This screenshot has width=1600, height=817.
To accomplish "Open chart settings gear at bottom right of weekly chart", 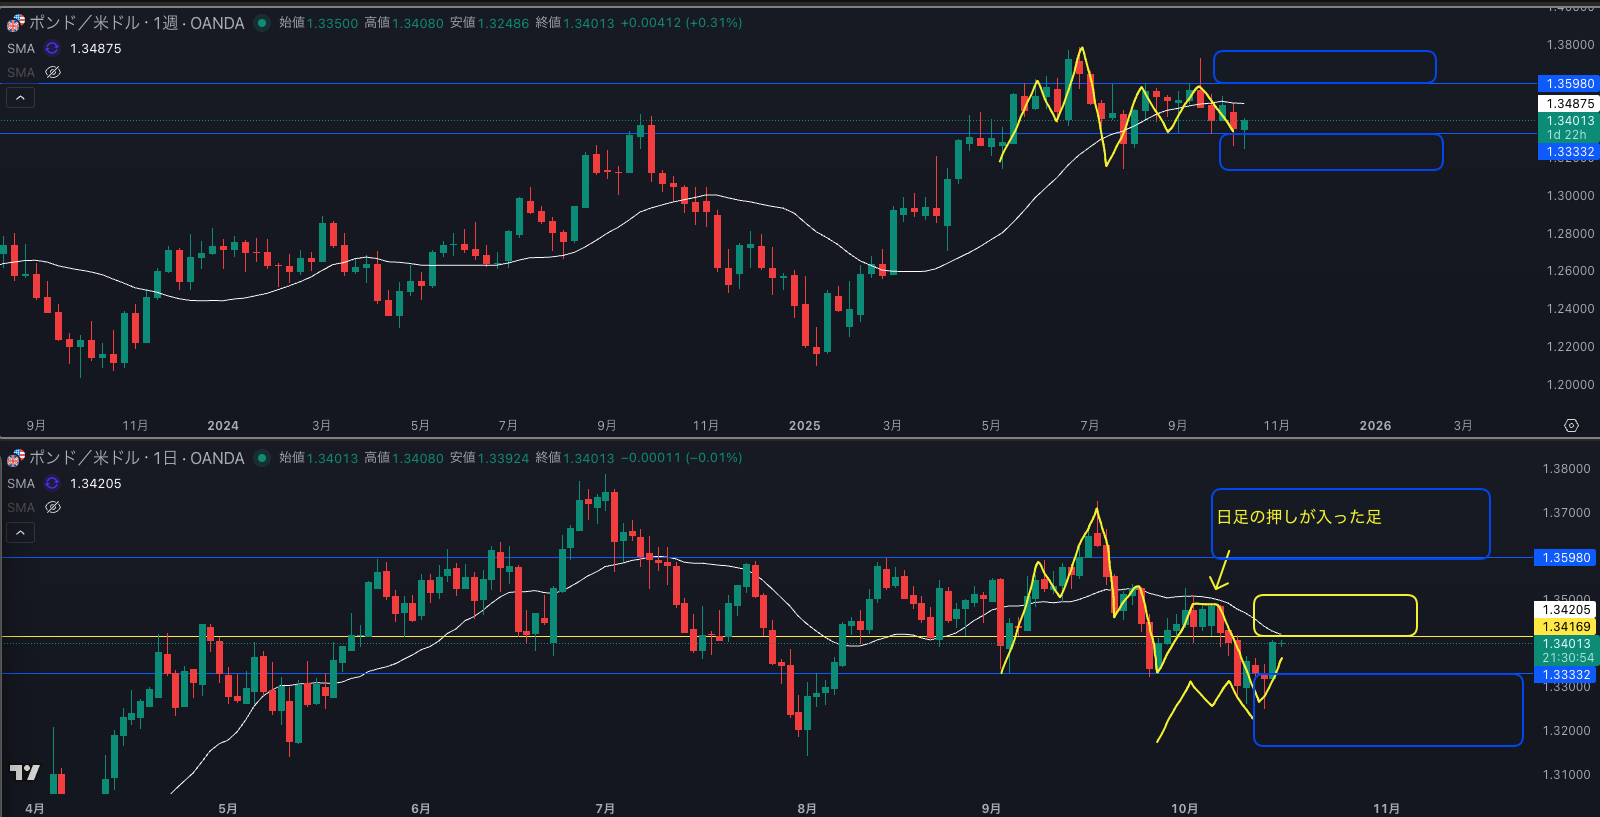I will coord(1571,426).
